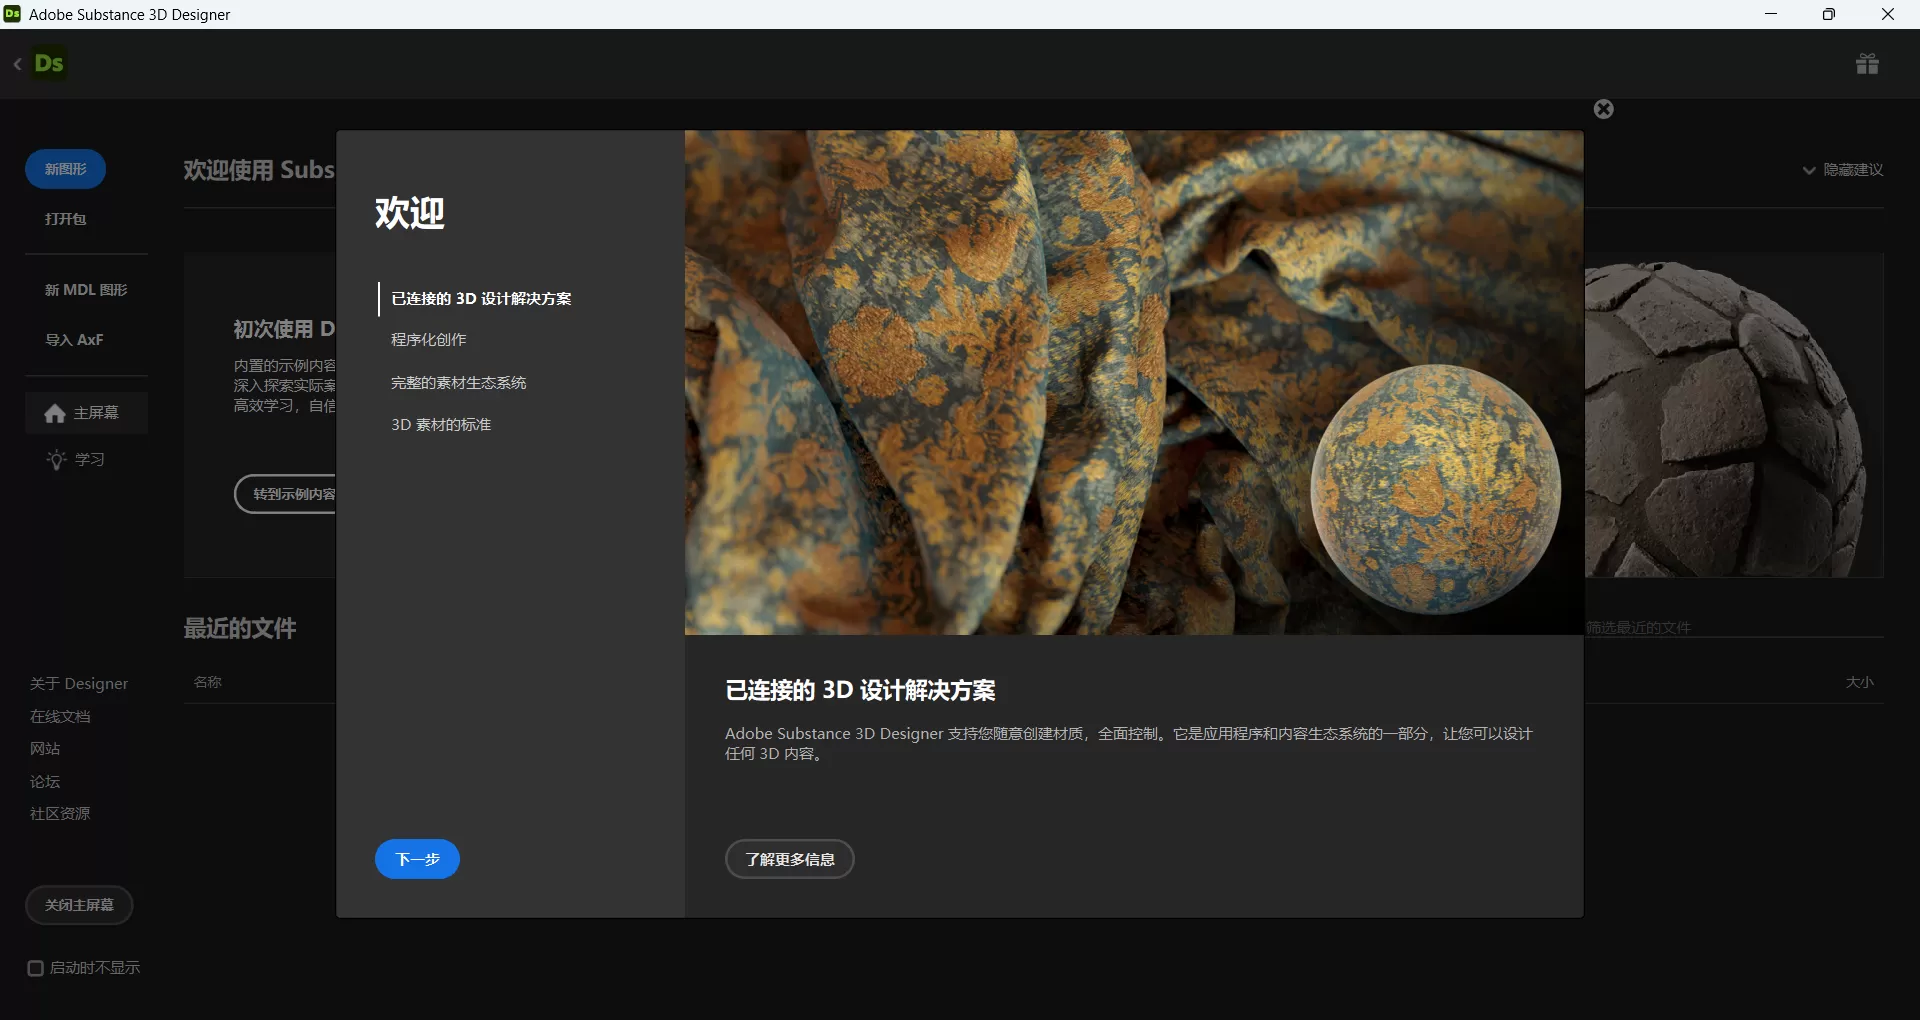Visit the 论坛 forum link

point(44,781)
